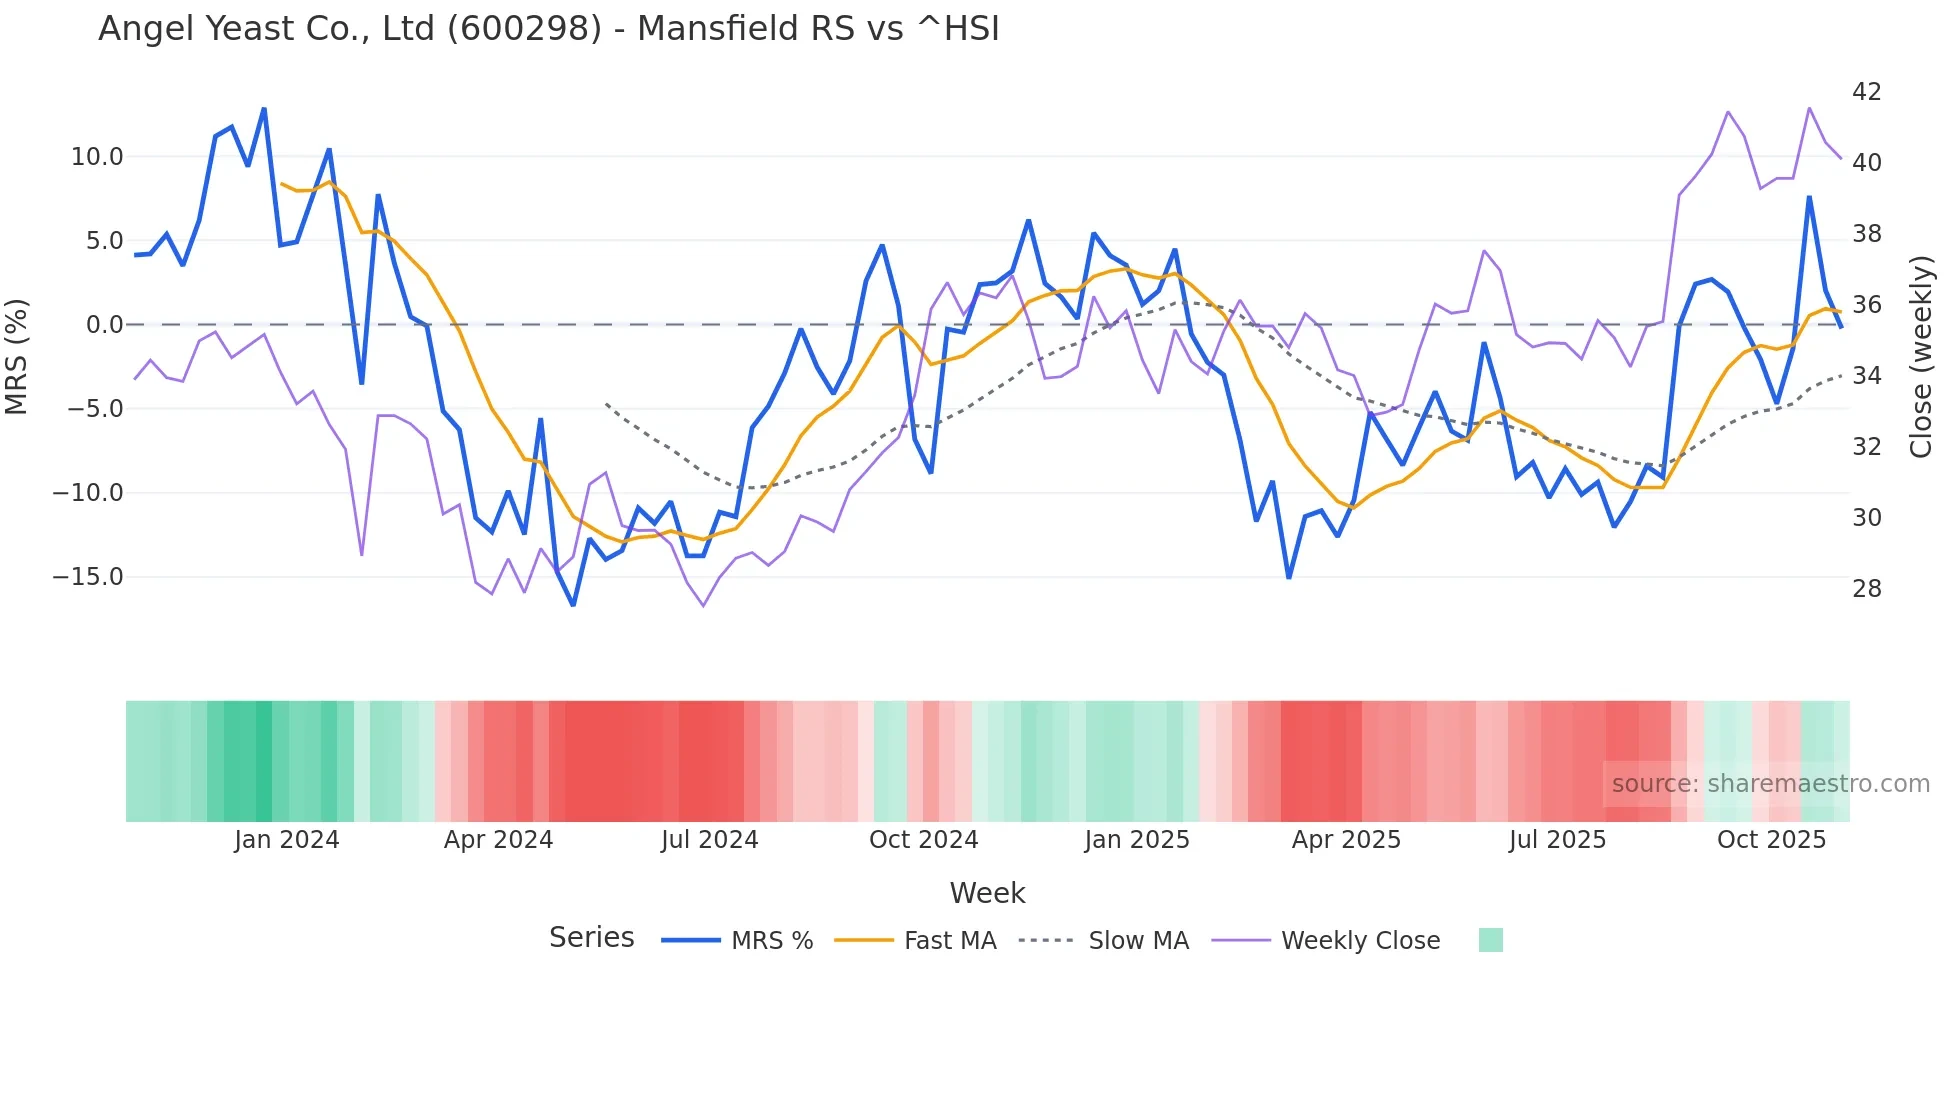Image resolution: width=1960 pixels, height=1102 pixels.
Task: Click the 42 tick on Close axis
Action: coord(1867,92)
